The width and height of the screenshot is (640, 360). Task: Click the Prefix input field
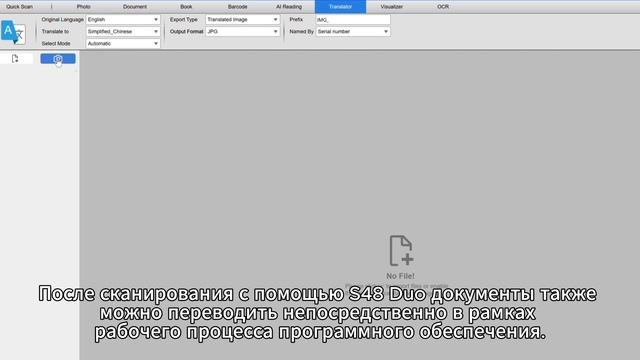coord(353,20)
